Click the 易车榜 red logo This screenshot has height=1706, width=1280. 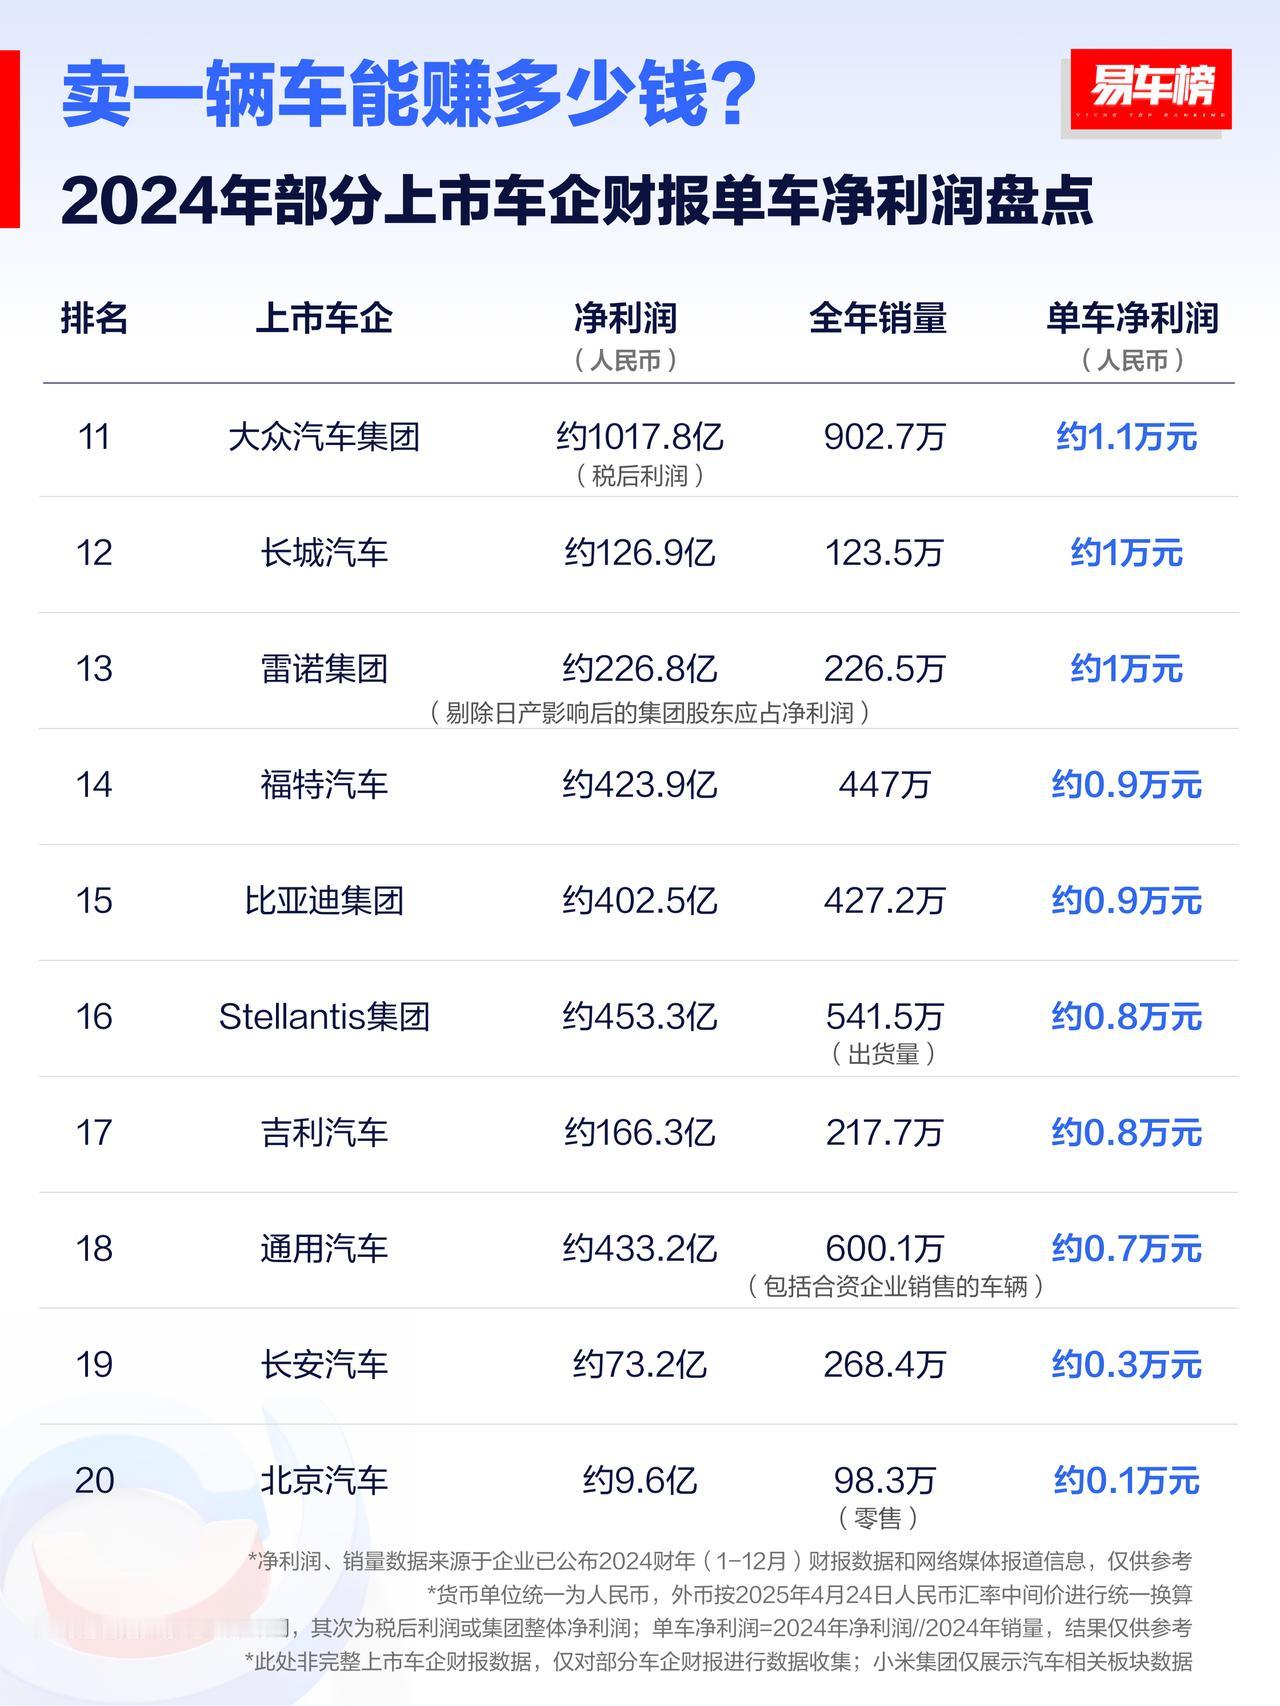(1150, 89)
